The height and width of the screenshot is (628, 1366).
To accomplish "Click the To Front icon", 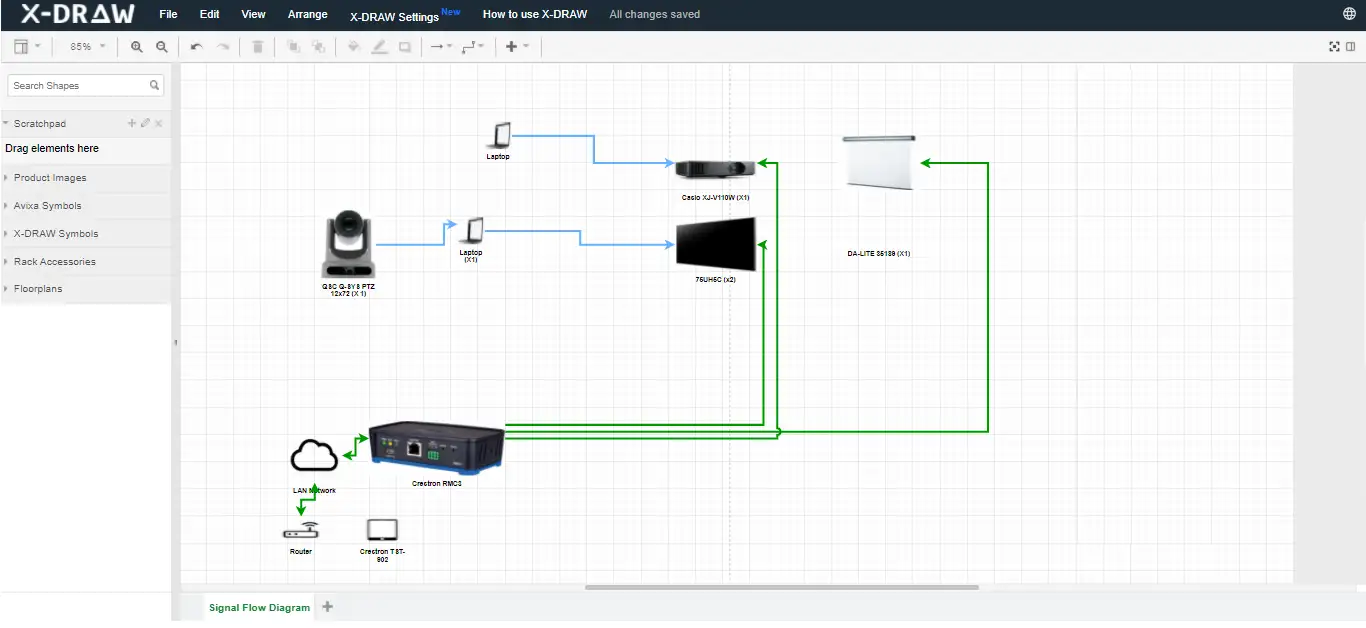I will 291,46.
